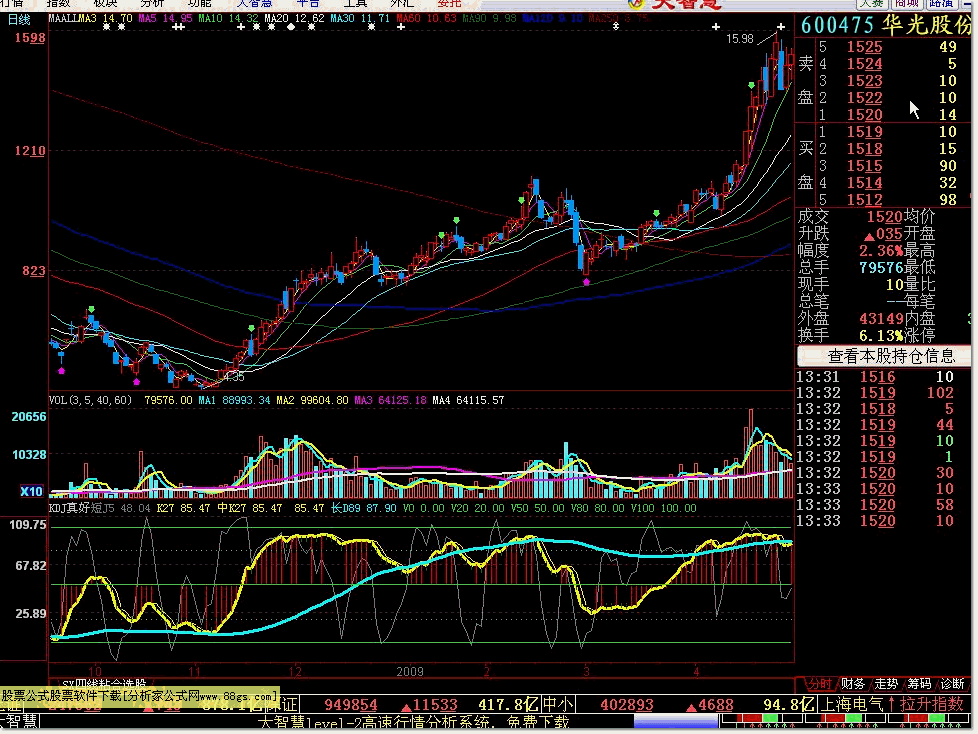Screen dimensions: 978x734
Task: Click the 外盘 43149 value
Action: pos(881,319)
